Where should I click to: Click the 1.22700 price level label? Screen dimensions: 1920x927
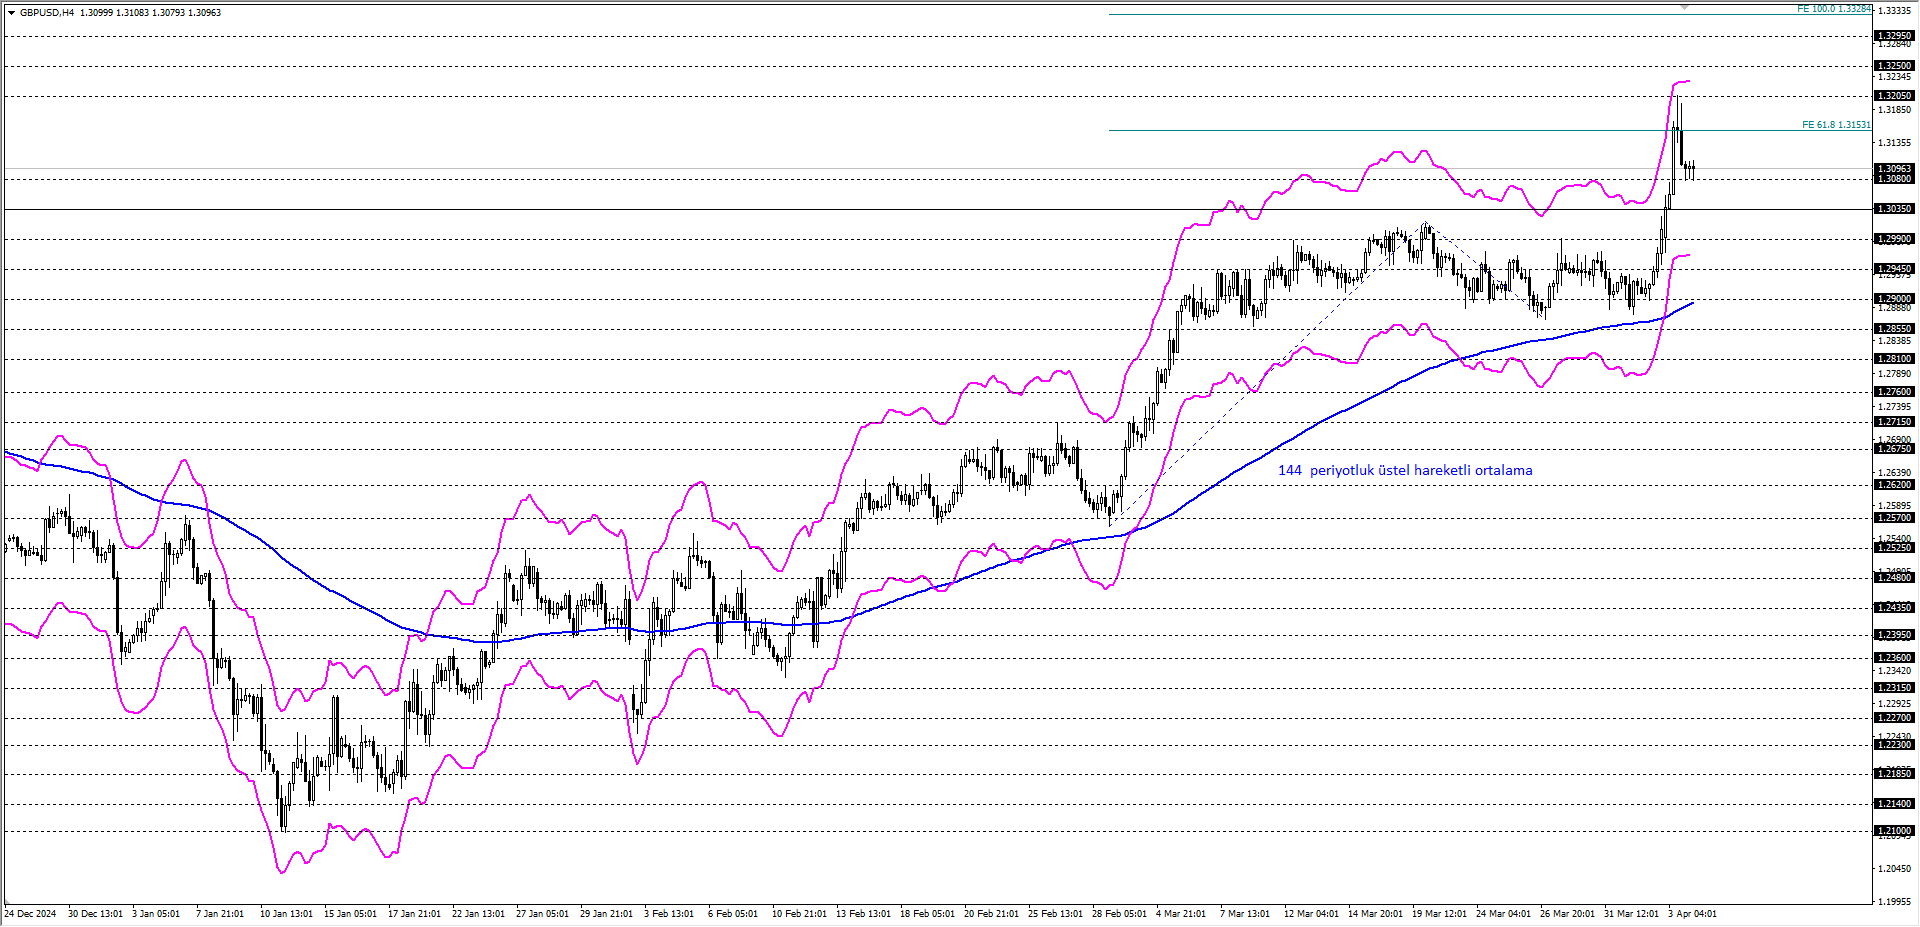pyautogui.click(x=1894, y=718)
